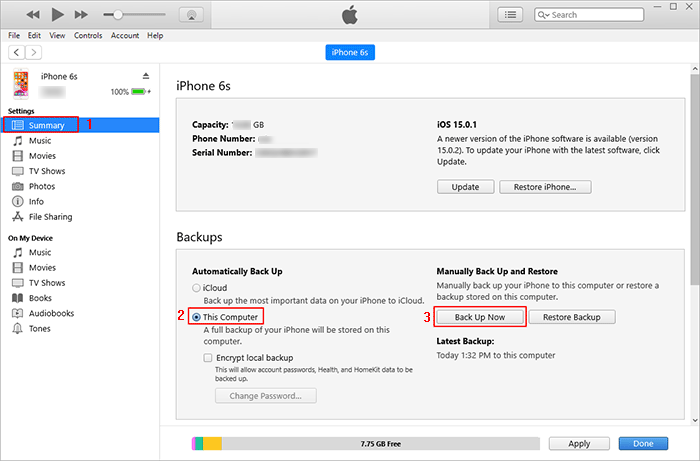700x461 pixels.
Task: Click the Change Password... button
Action: (266, 396)
